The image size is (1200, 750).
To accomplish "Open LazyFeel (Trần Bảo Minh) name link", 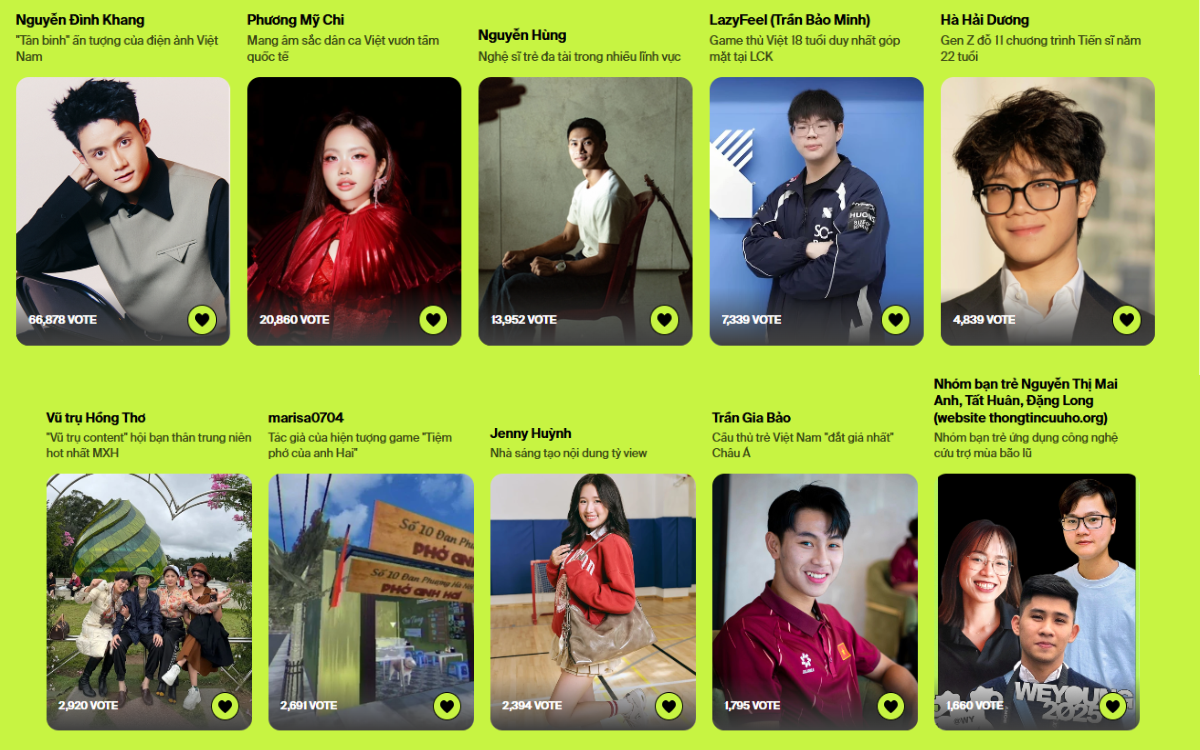I will [x=790, y=20].
